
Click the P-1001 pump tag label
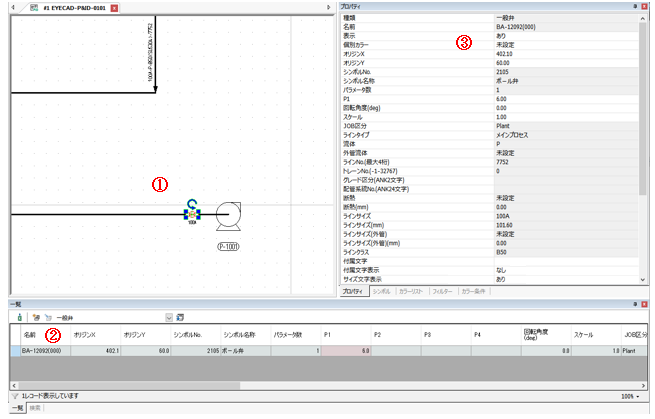228,246
